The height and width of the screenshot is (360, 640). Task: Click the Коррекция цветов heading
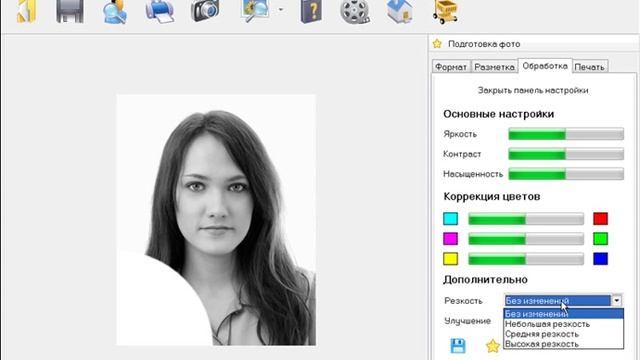[492, 196]
